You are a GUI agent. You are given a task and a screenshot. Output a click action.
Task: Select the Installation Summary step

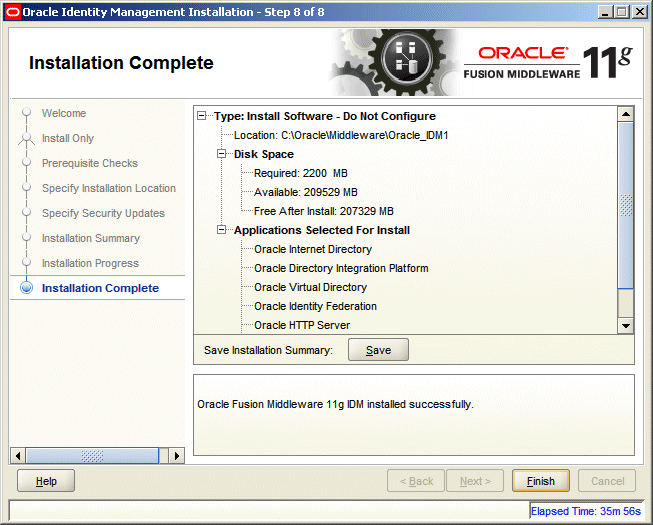(x=91, y=238)
